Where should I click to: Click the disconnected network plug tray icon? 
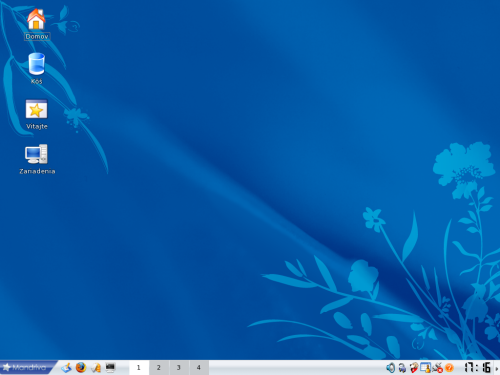pos(437,368)
